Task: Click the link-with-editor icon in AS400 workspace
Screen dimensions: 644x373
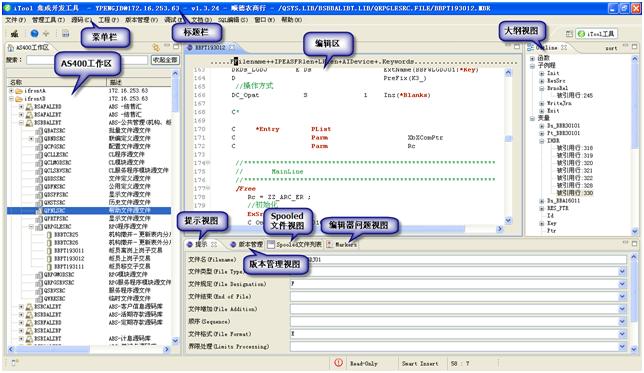Action: pyautogui.click(x=156, y=47)
